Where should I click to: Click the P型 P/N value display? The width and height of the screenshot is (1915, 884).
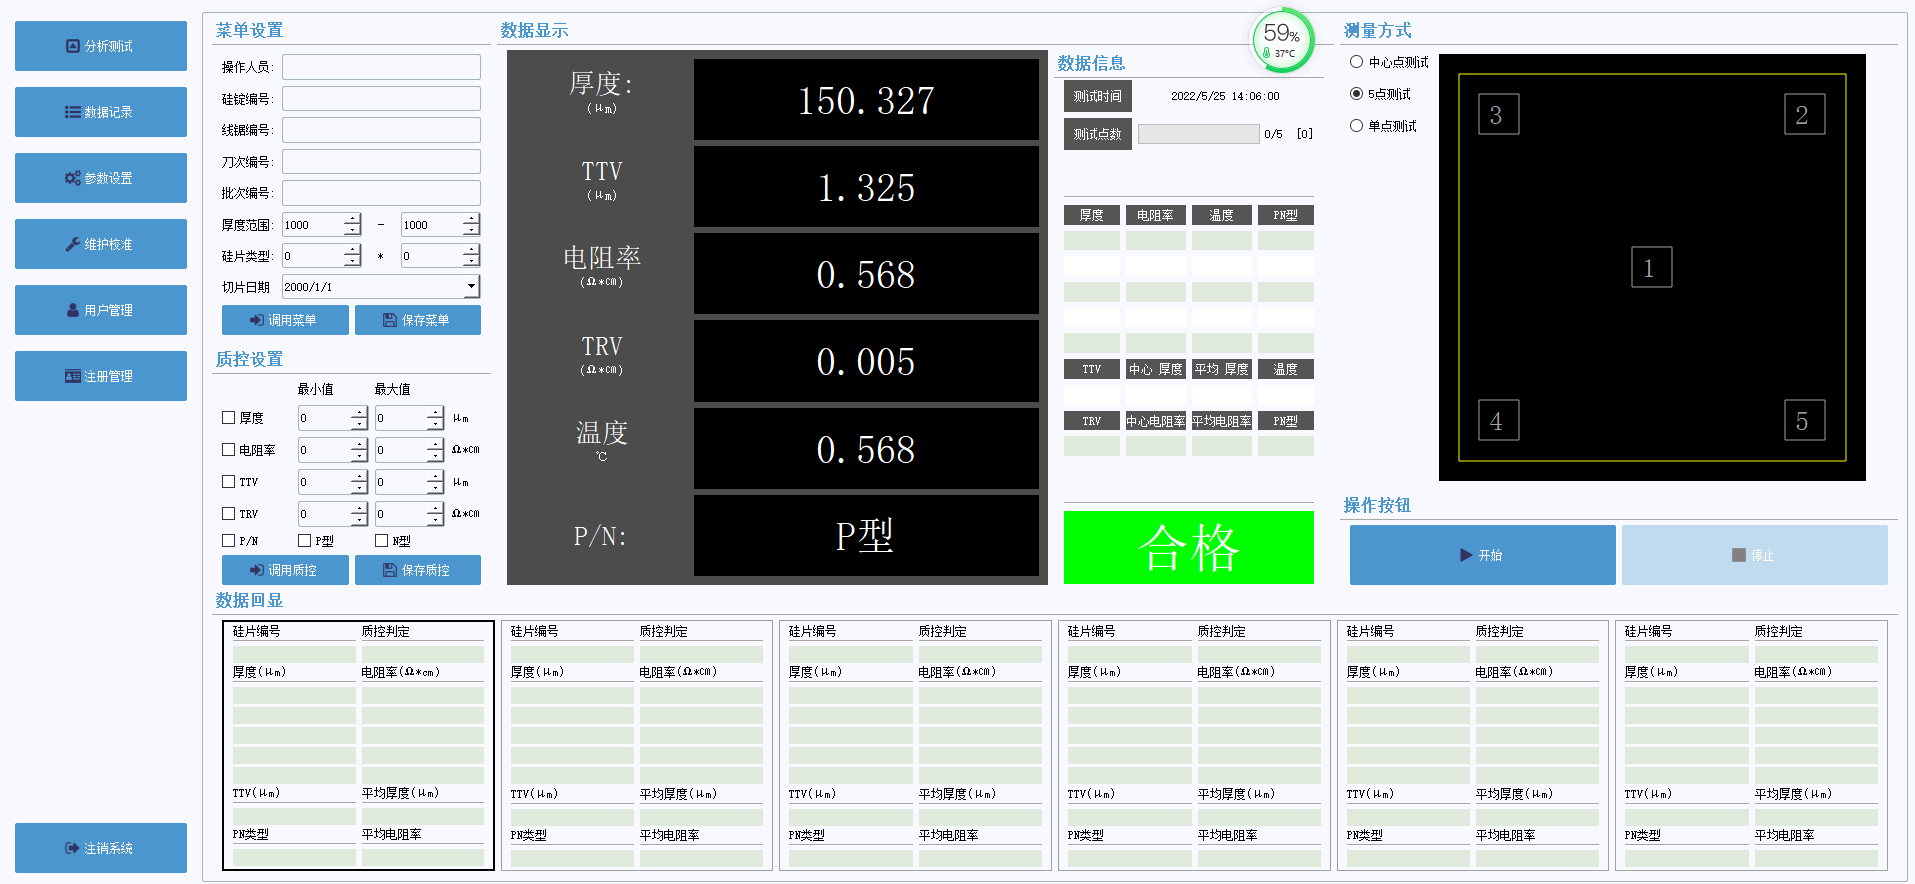tap(866, 535)
